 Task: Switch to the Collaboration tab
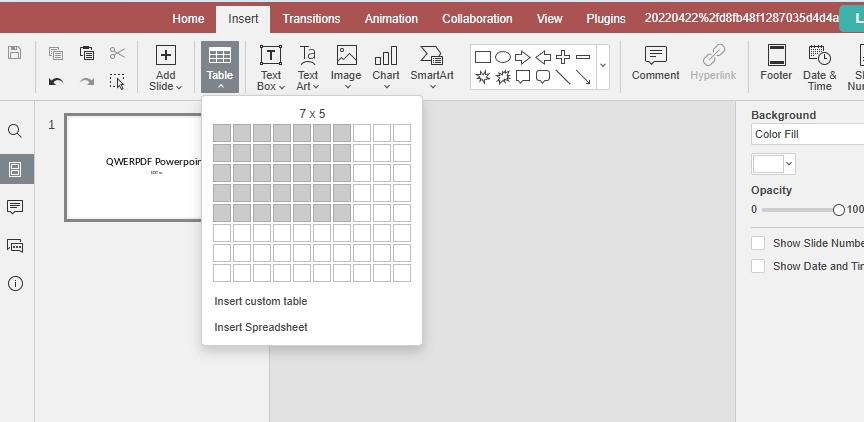[477, 19]
